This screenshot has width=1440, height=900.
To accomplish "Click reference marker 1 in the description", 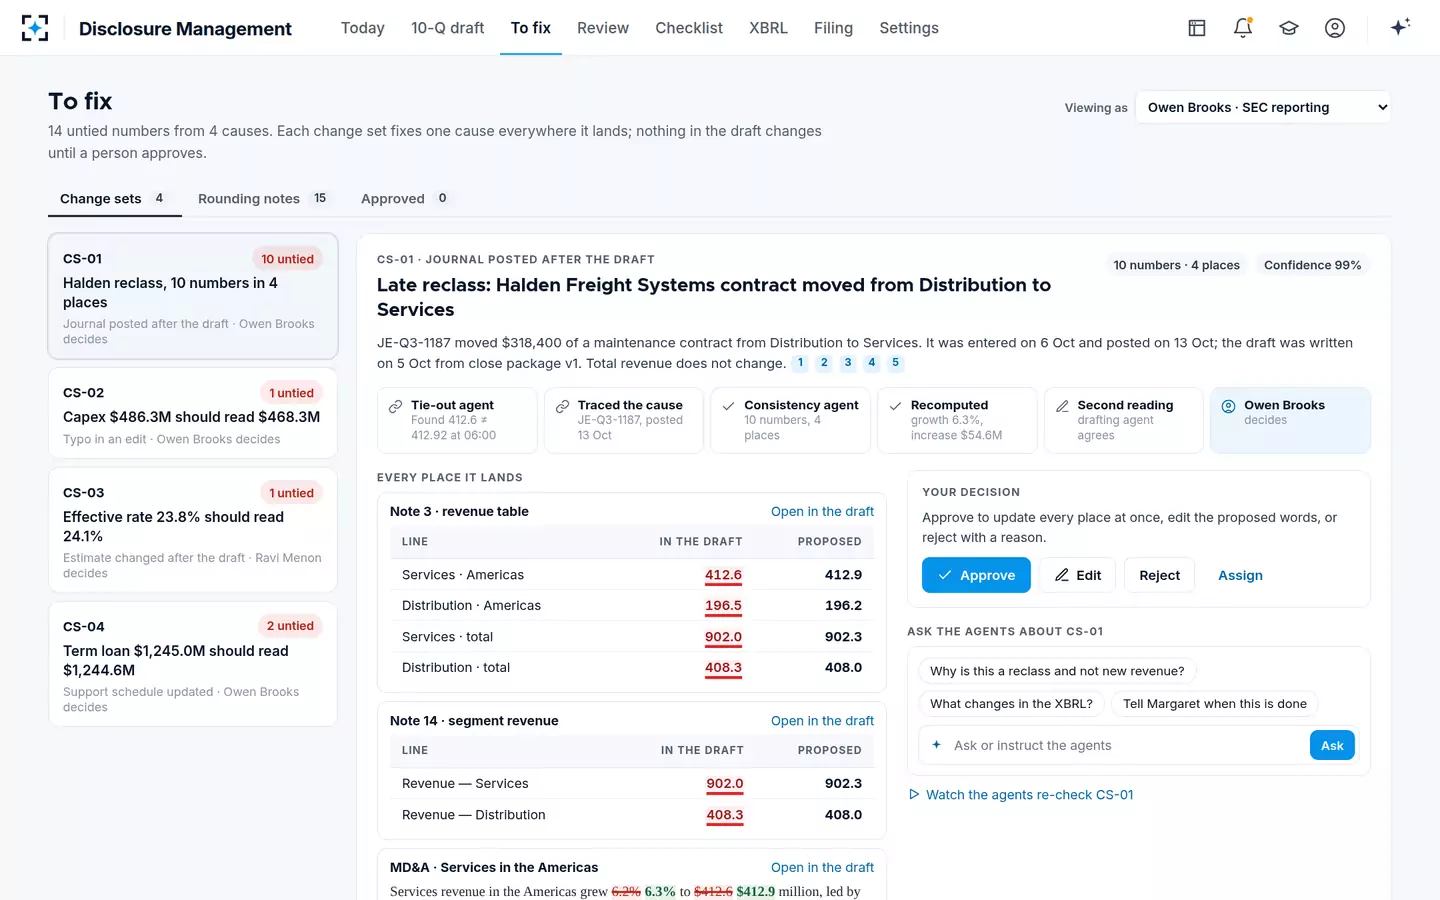I will (x=800, y=363).
